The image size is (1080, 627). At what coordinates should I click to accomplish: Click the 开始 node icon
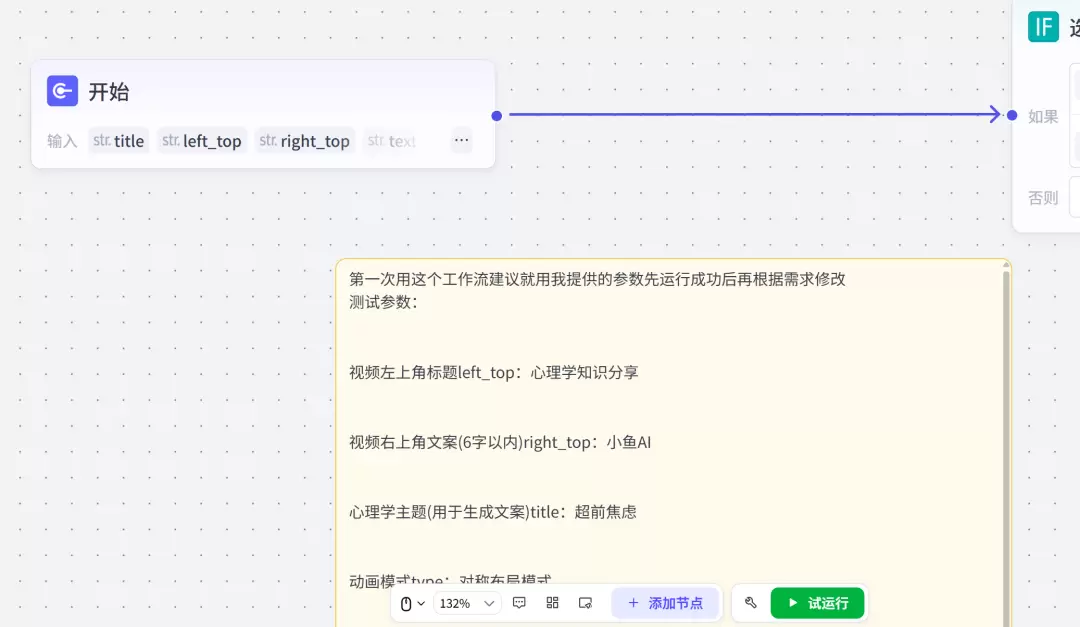(61, 90)
